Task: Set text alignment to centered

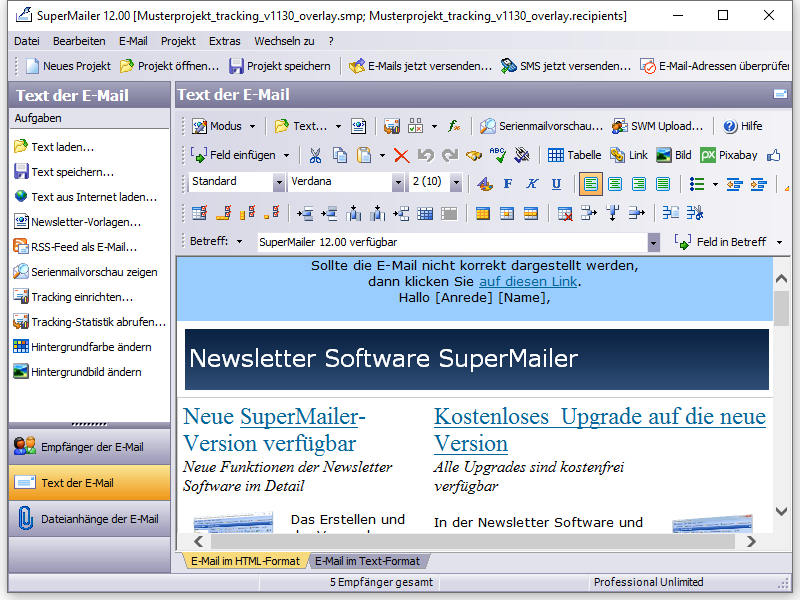Action: (615, 184)
